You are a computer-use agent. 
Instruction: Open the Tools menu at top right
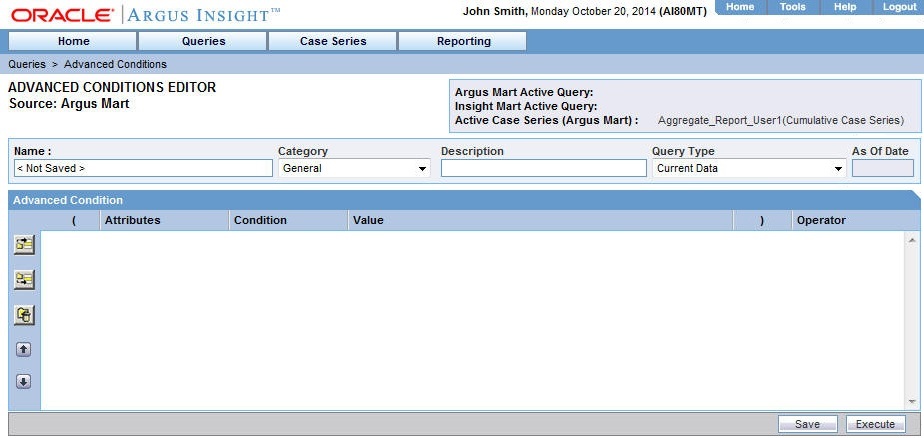click(x=792, y=7)
